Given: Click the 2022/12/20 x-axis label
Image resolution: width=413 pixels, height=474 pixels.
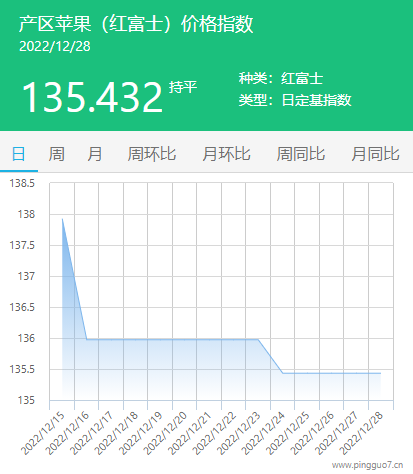Looking at the screenshot, I should coord(165,433).
